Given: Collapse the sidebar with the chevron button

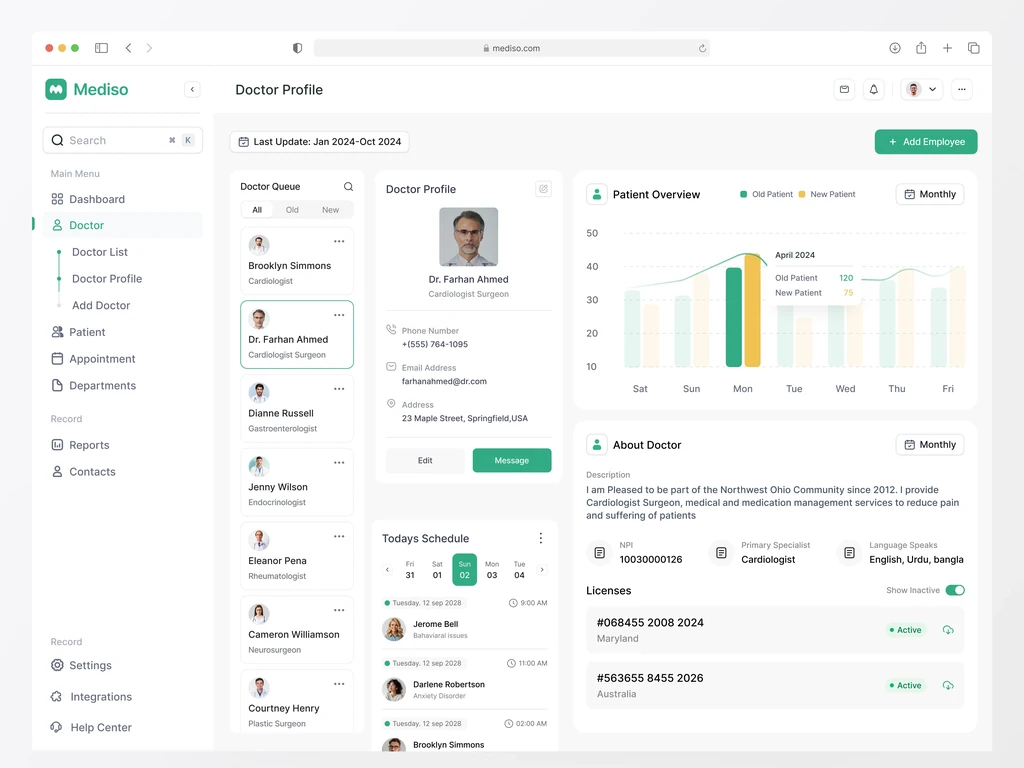Looking at the screenshot, I should [192, 89].
